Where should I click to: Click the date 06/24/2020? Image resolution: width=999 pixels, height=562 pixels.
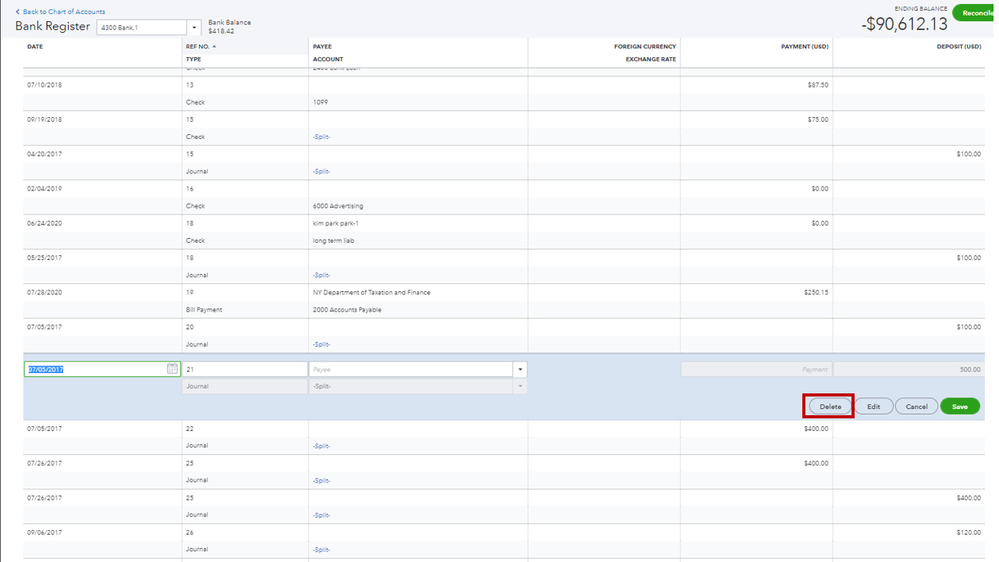45,224
